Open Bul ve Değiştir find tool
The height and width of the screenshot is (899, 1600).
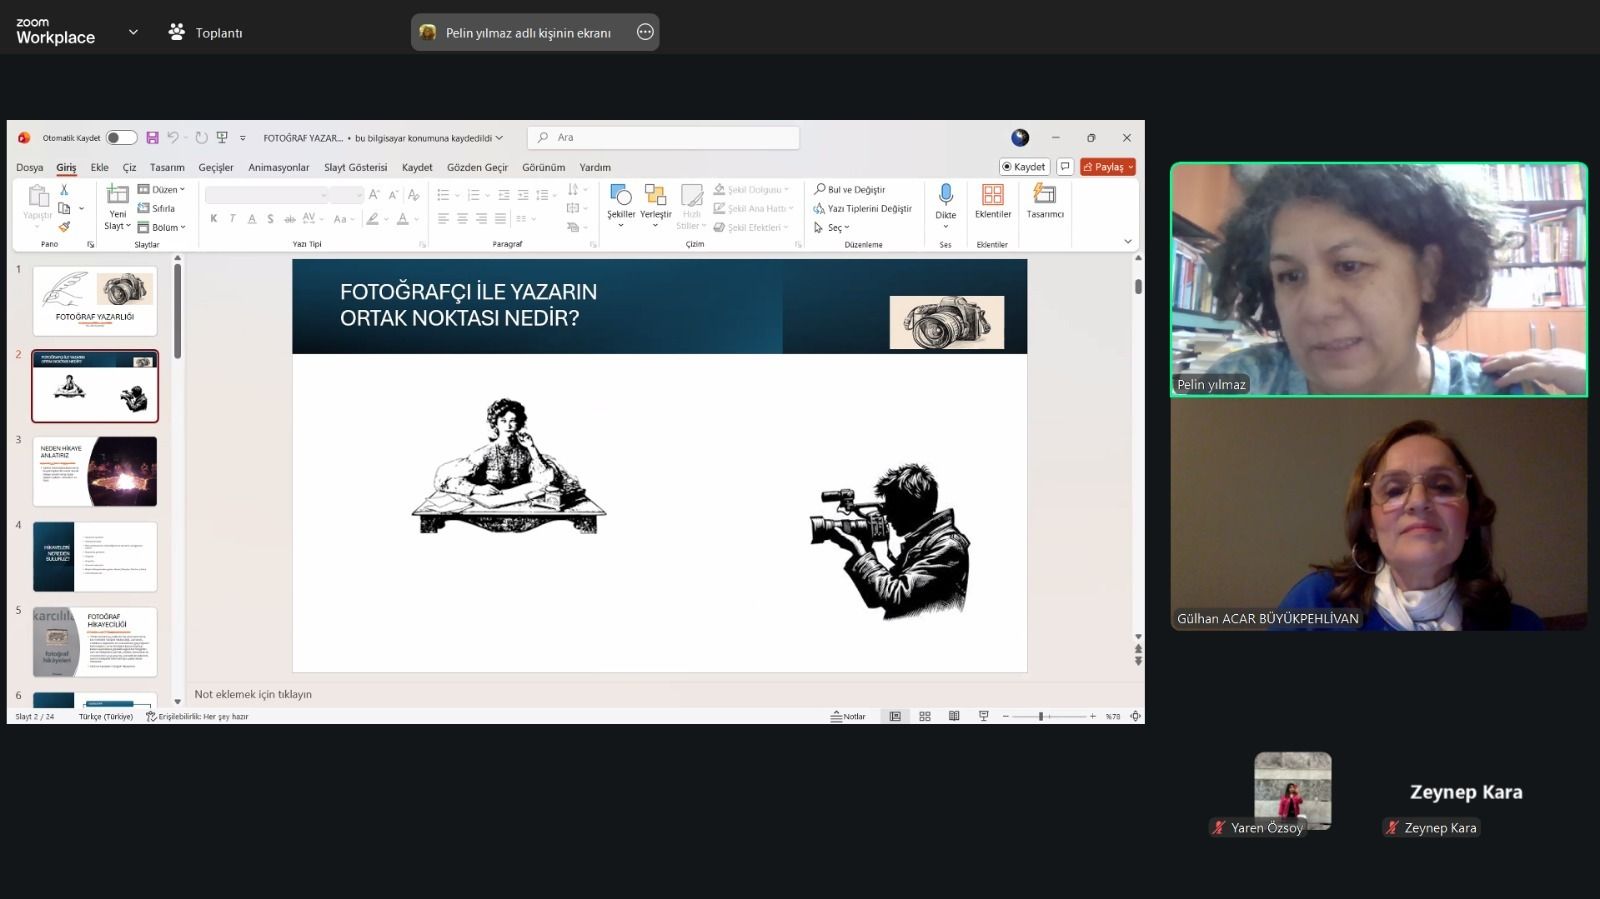pyautogui.click(x=850, y=189)
